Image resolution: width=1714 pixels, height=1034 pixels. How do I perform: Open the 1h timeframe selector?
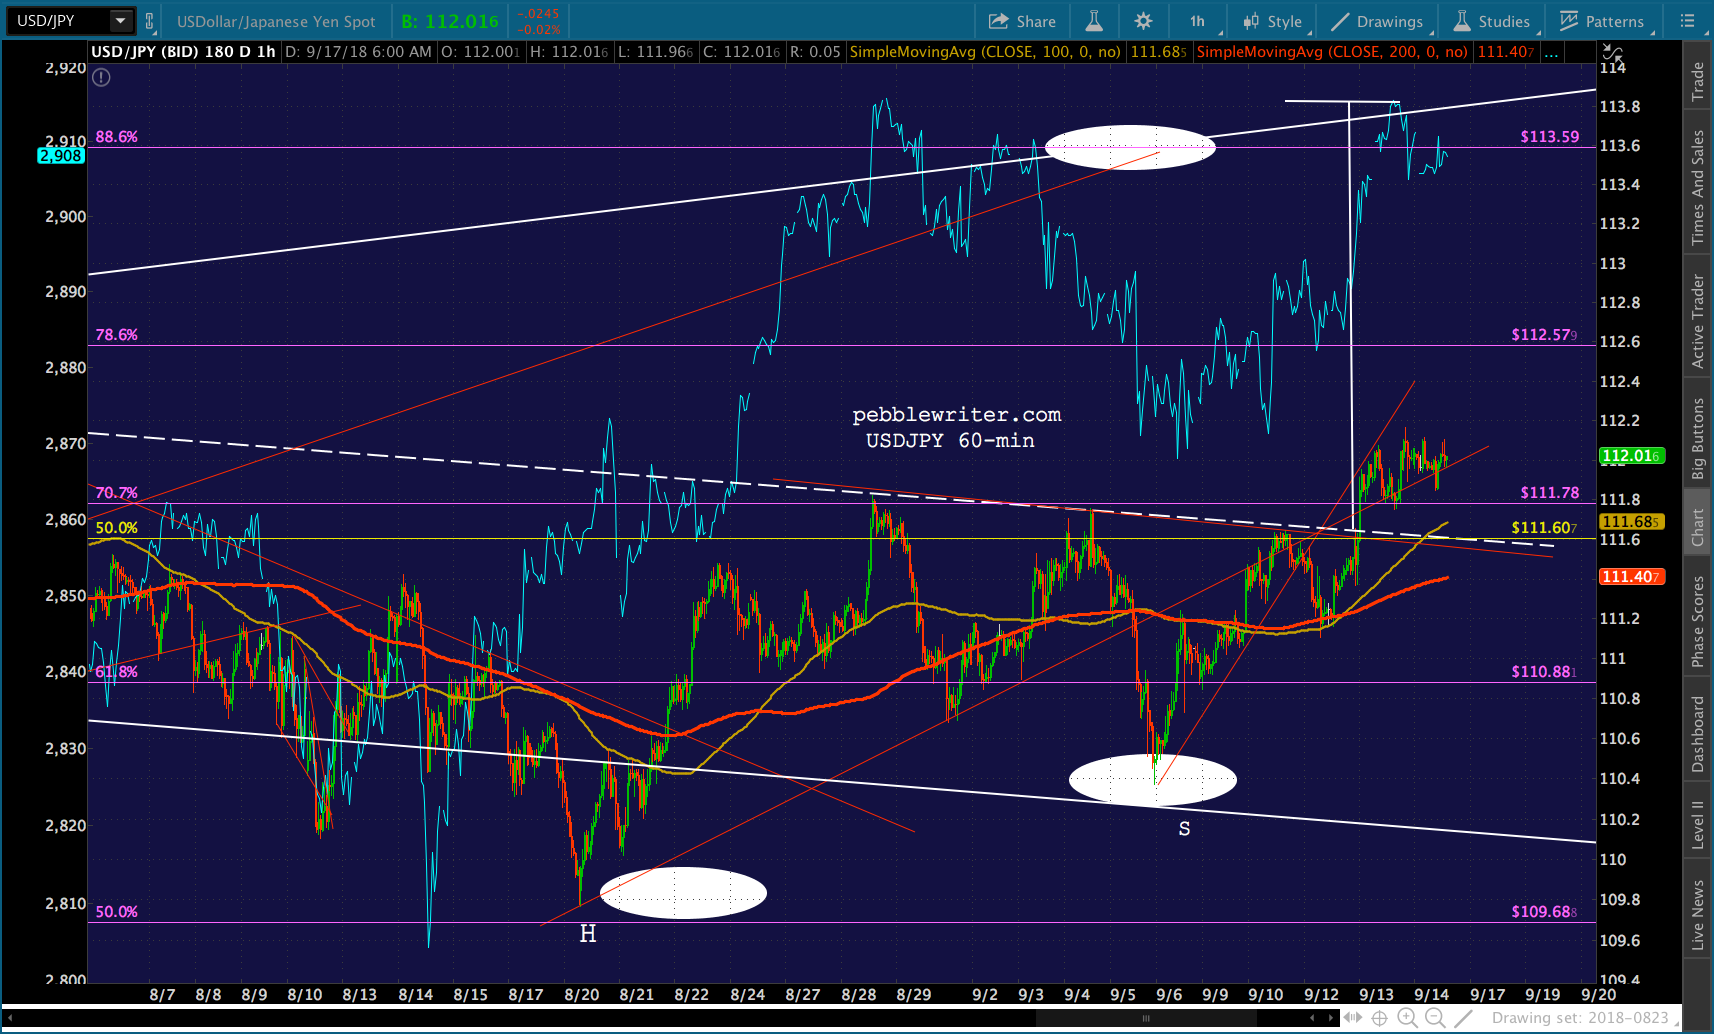point(1197,21)
